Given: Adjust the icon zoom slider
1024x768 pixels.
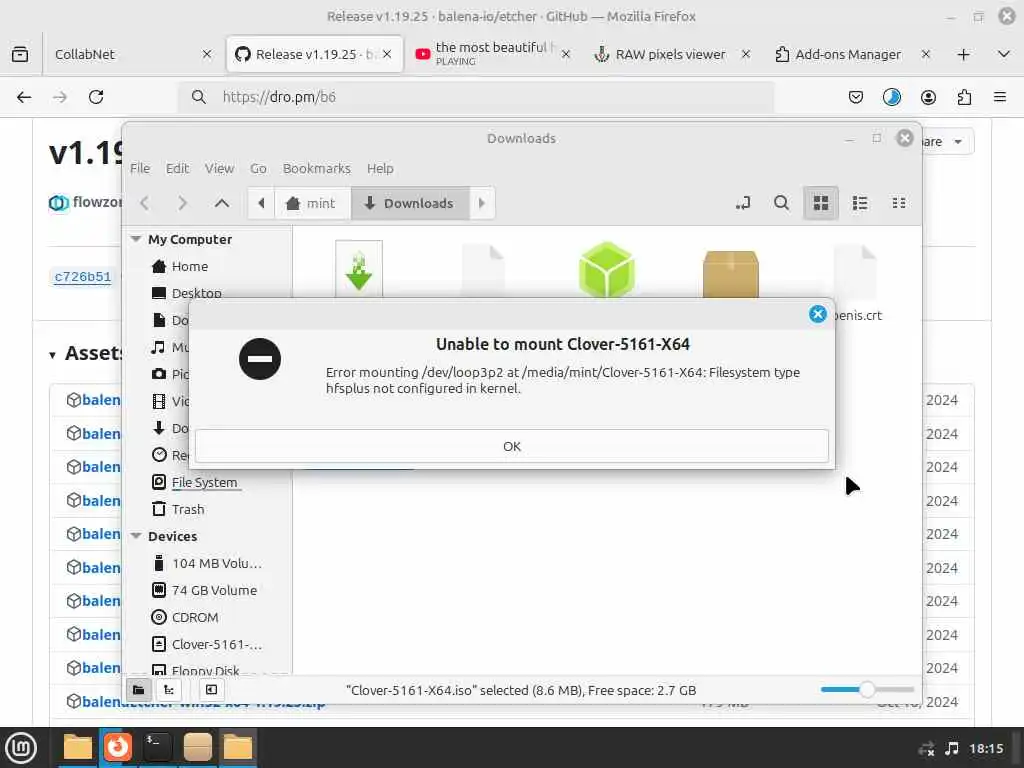Looking at the screenshot, I should 867,690.
